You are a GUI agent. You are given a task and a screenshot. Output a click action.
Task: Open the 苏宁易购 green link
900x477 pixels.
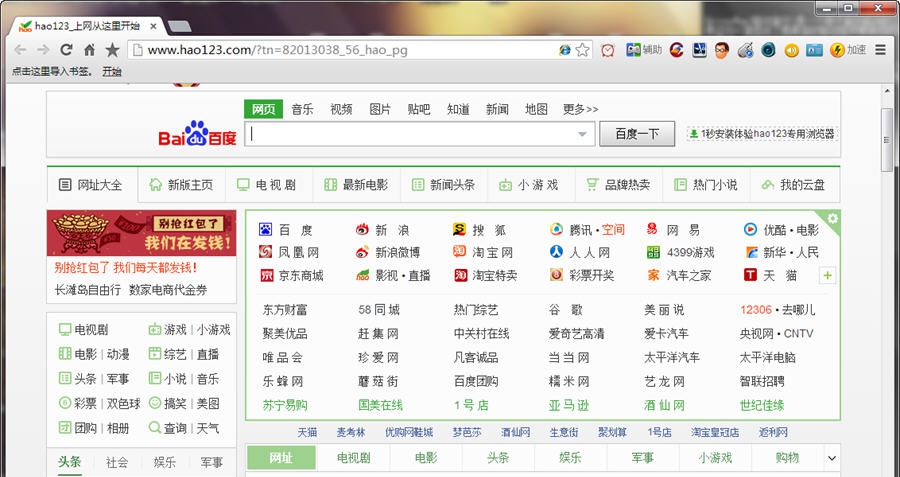coord(285,405)
